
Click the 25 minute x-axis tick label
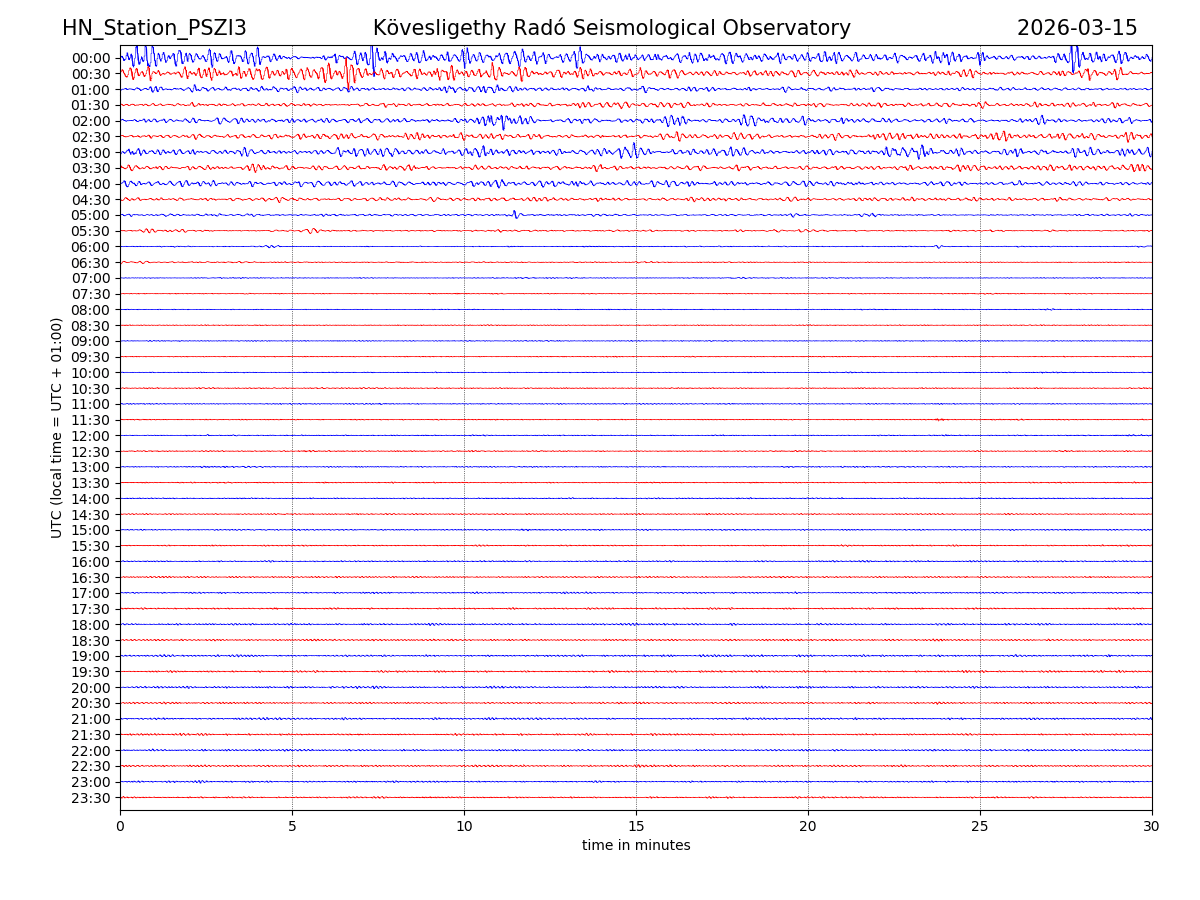tap(980, 827)
